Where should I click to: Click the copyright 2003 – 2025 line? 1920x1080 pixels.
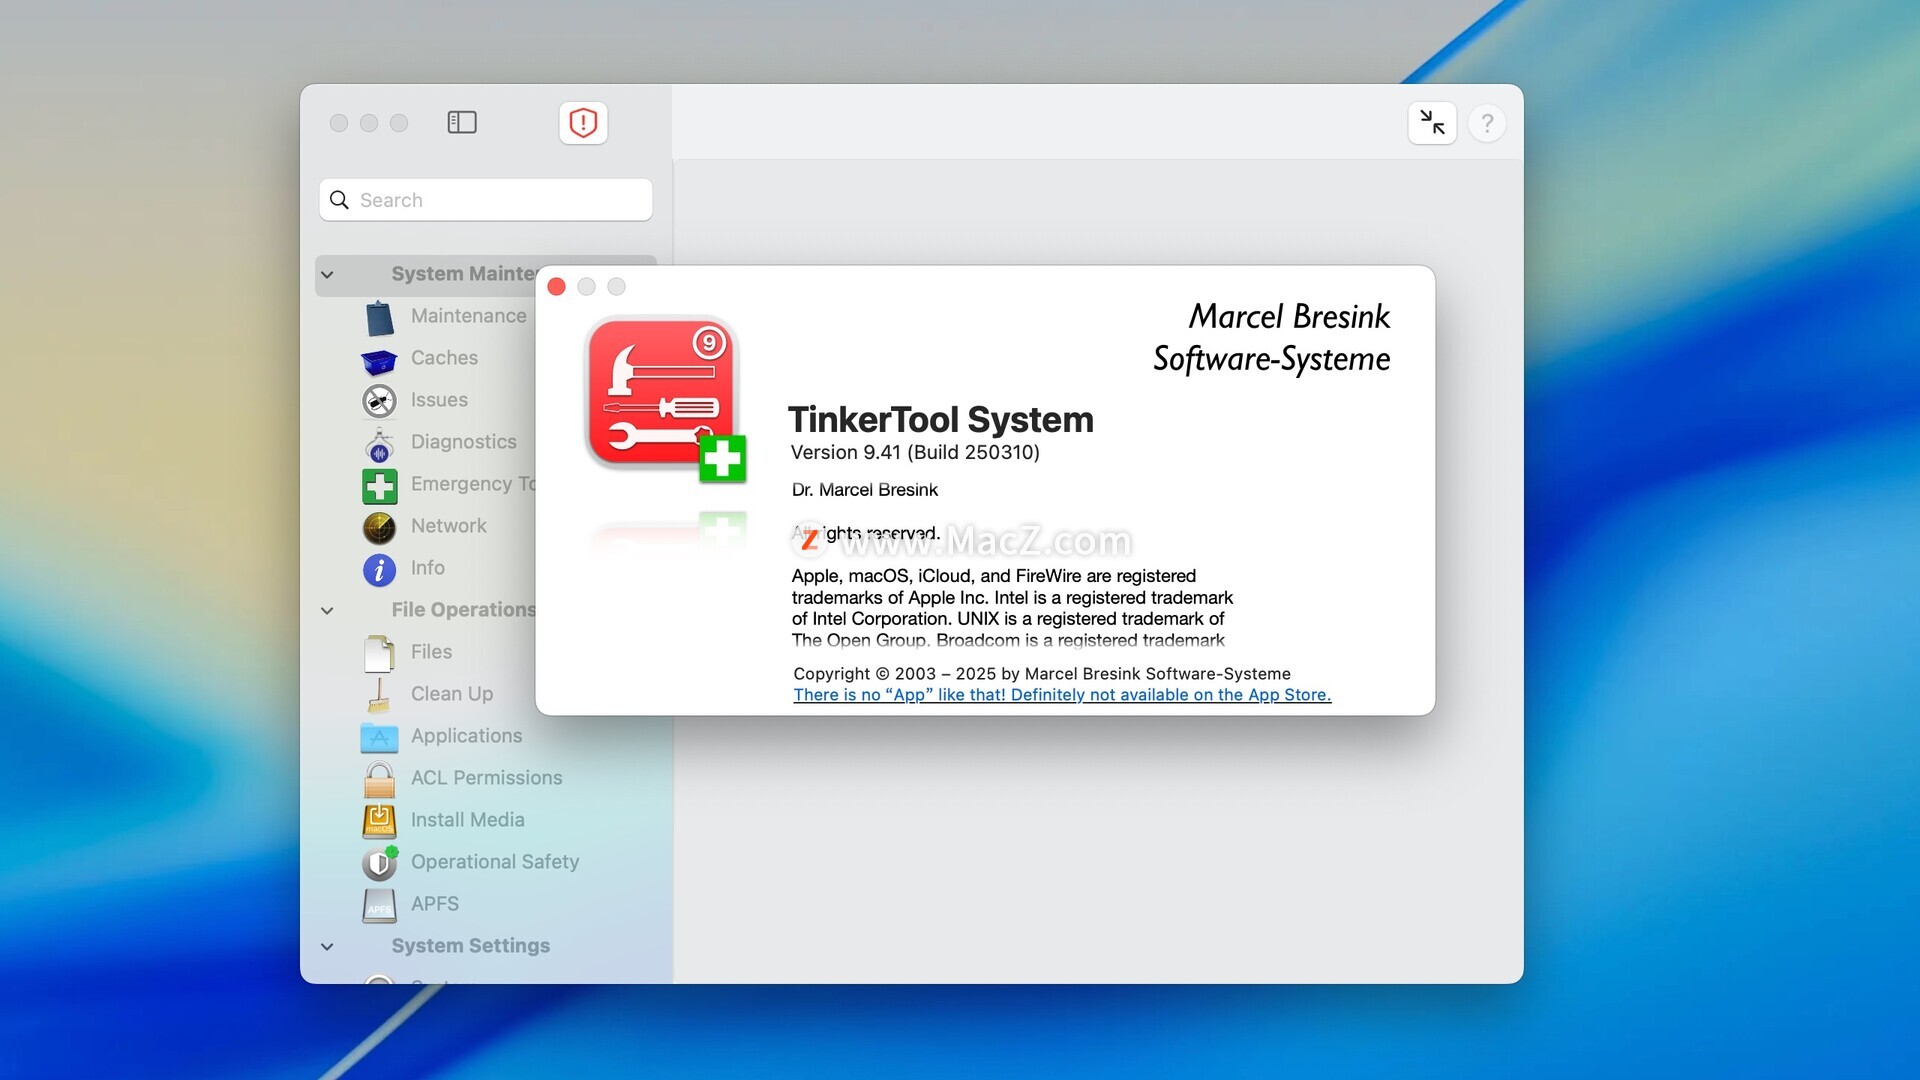tap(1042, 674)
